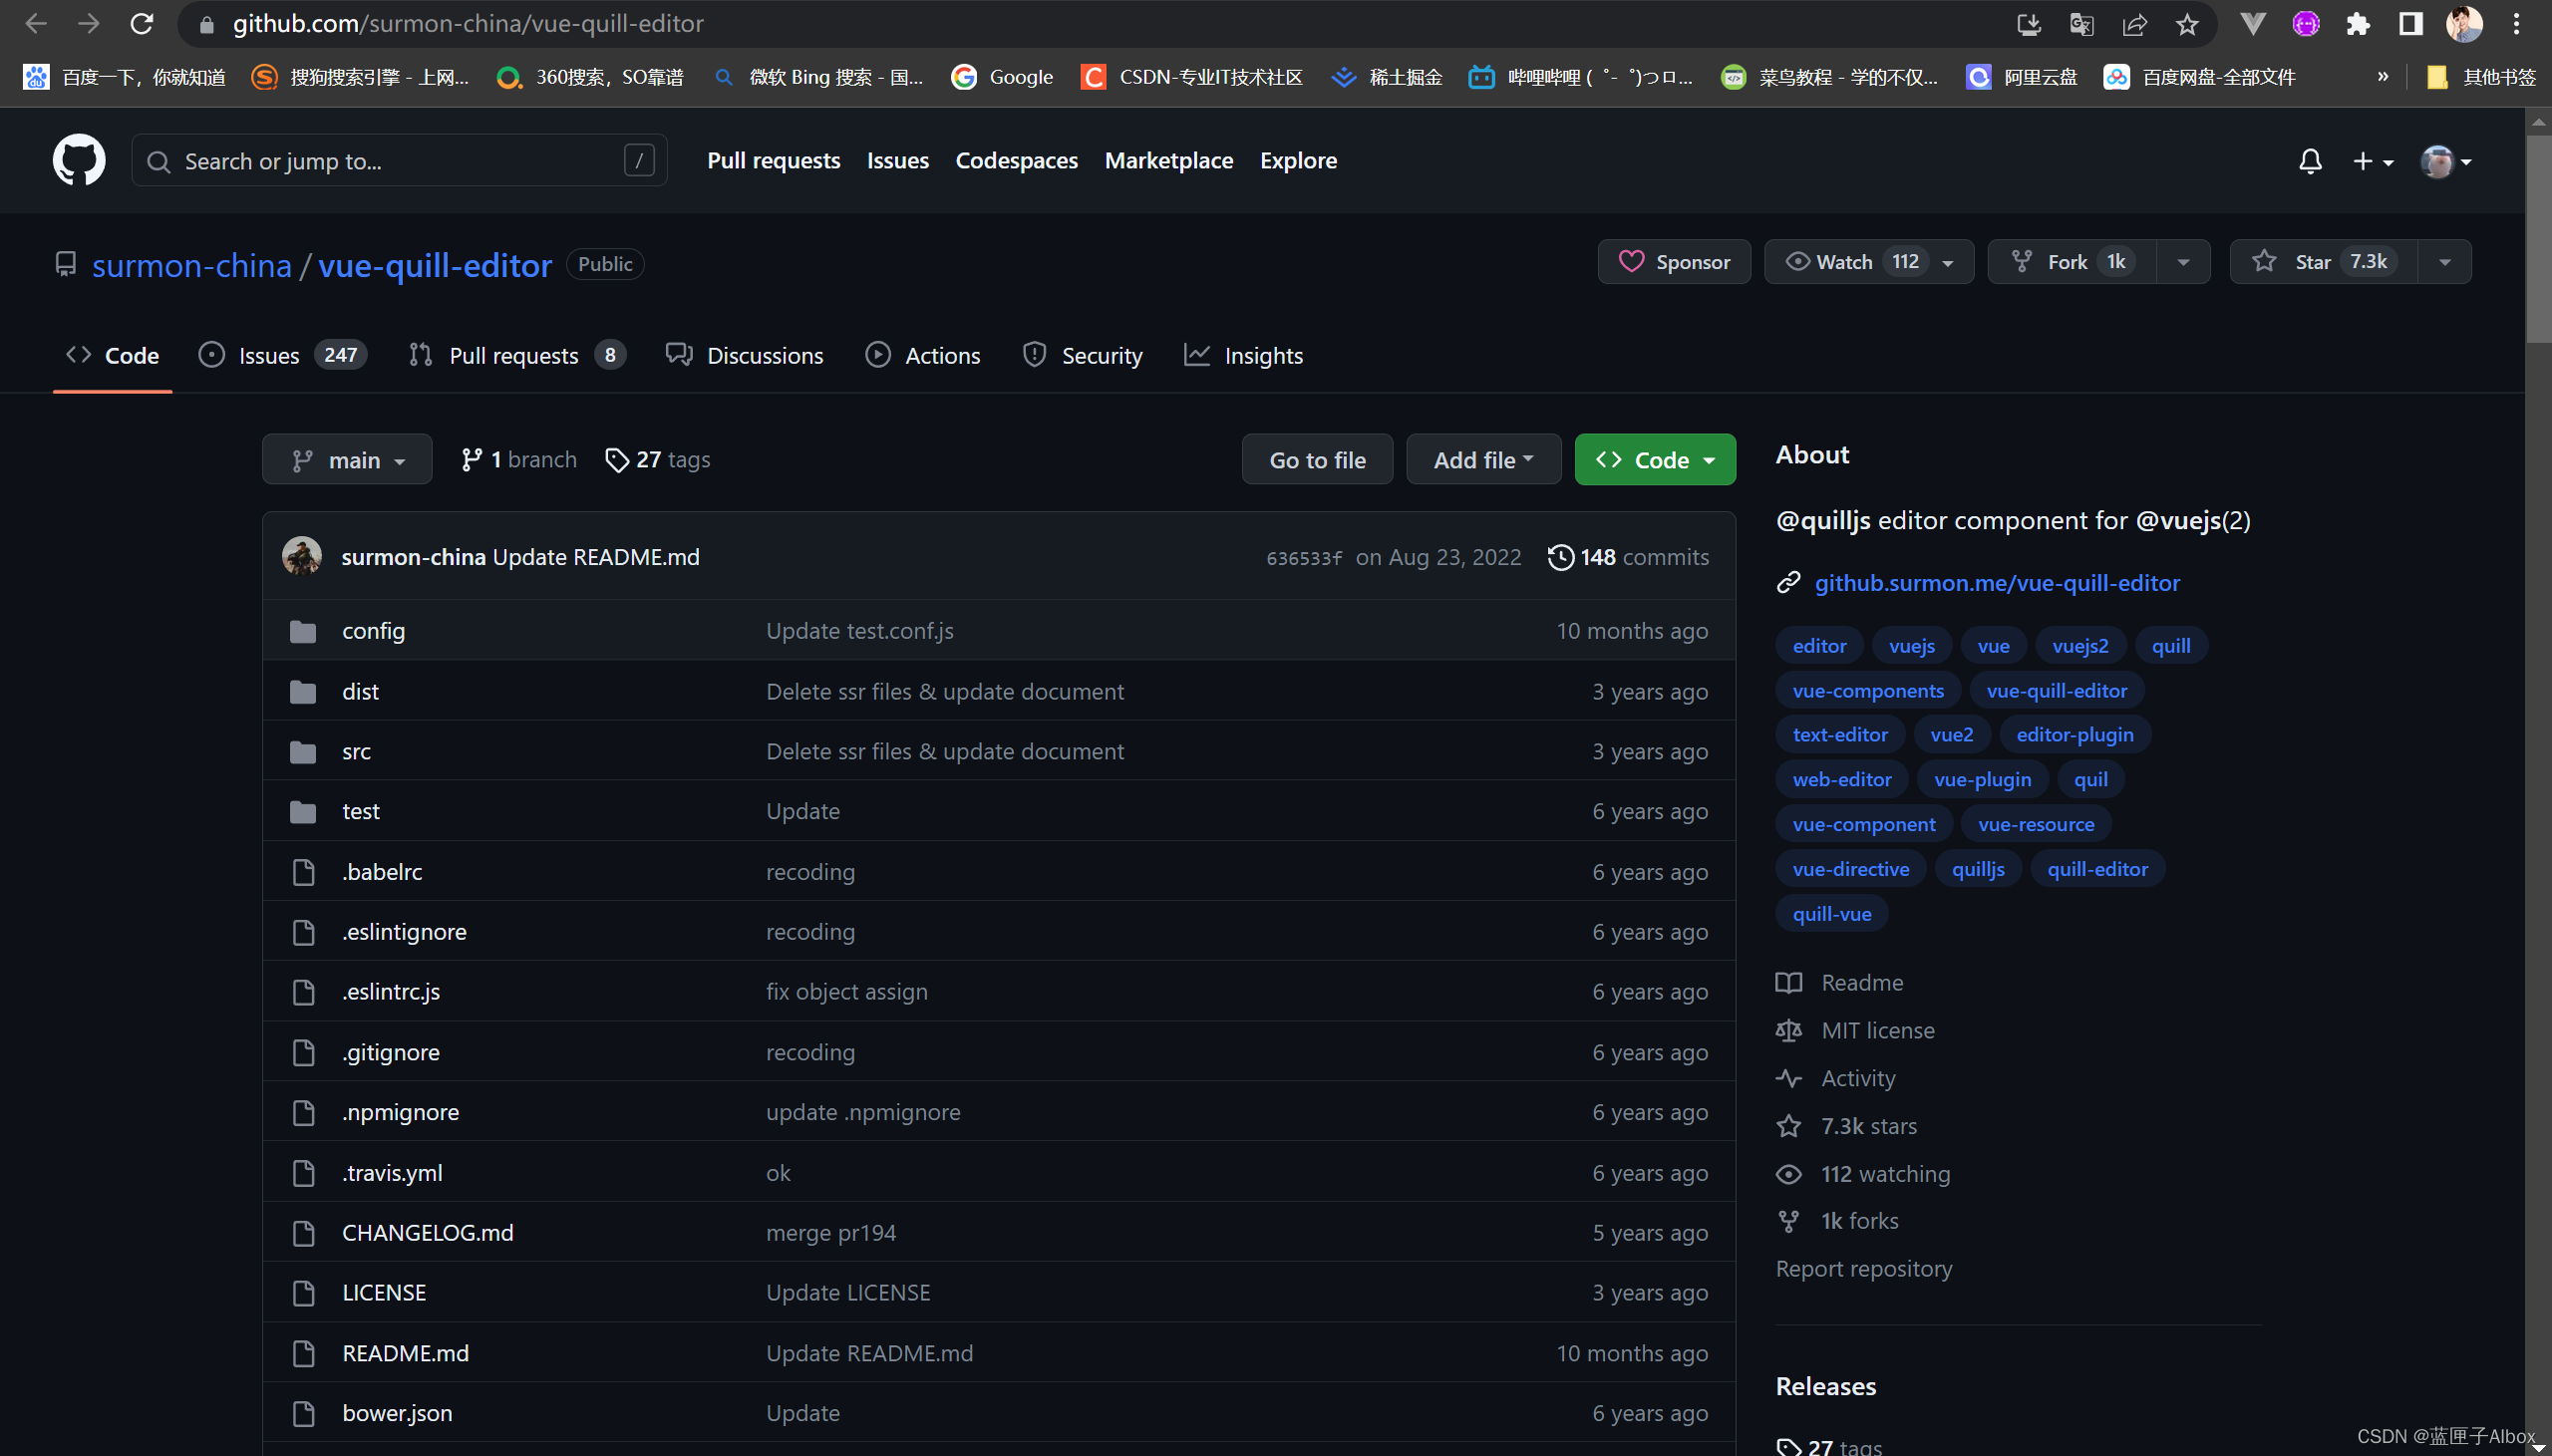Click the commit history clock icon
Screen dimensions: 2552x1456
[x=1560, y=557]
